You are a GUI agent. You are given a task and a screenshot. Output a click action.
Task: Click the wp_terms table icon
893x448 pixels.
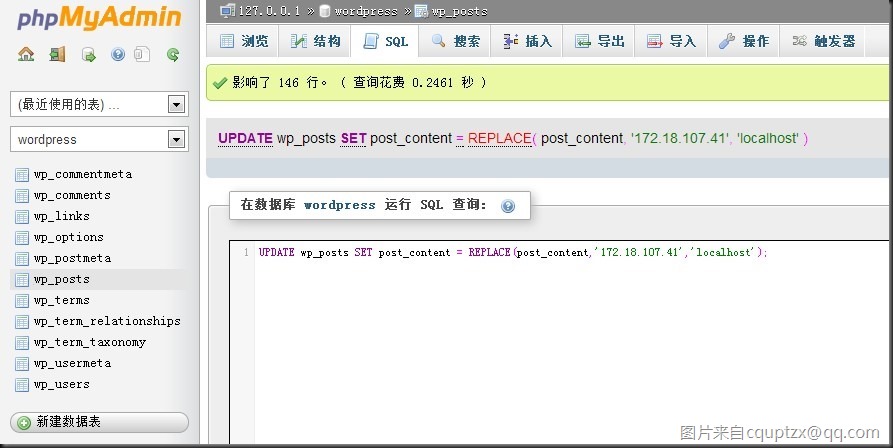pos(22,301)
